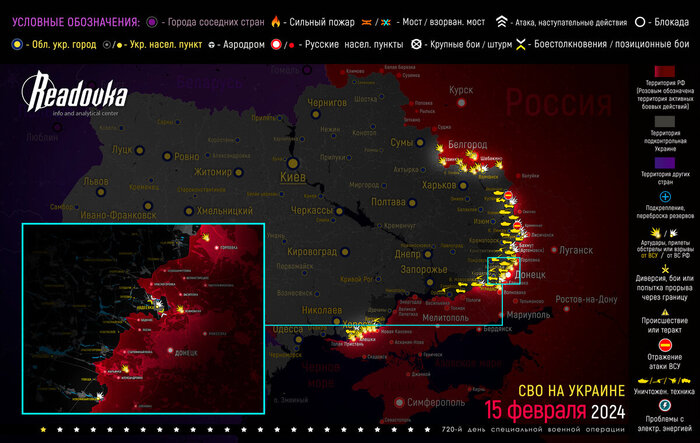Click the Readovka logo
This screenshot has height=443, width=700.
(x=75, y=93)
